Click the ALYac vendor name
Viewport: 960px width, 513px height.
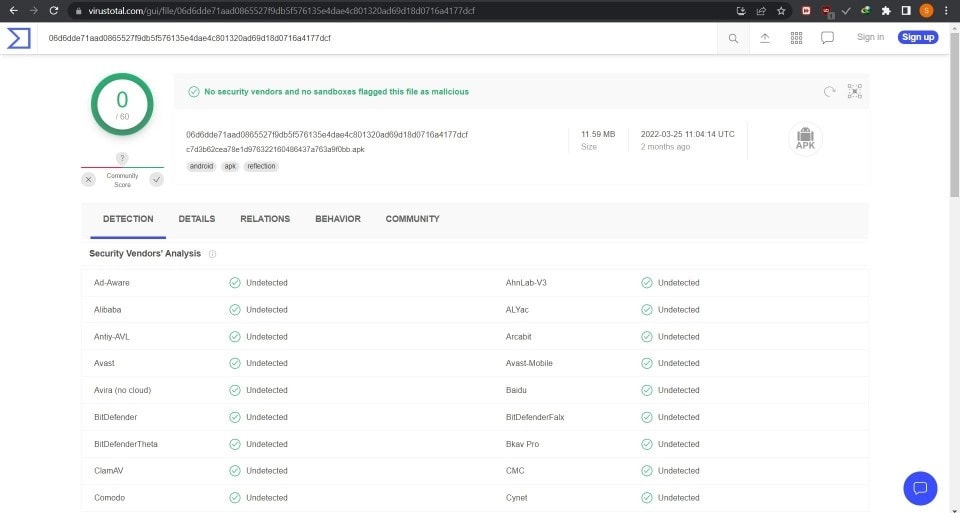pos(517,310)
